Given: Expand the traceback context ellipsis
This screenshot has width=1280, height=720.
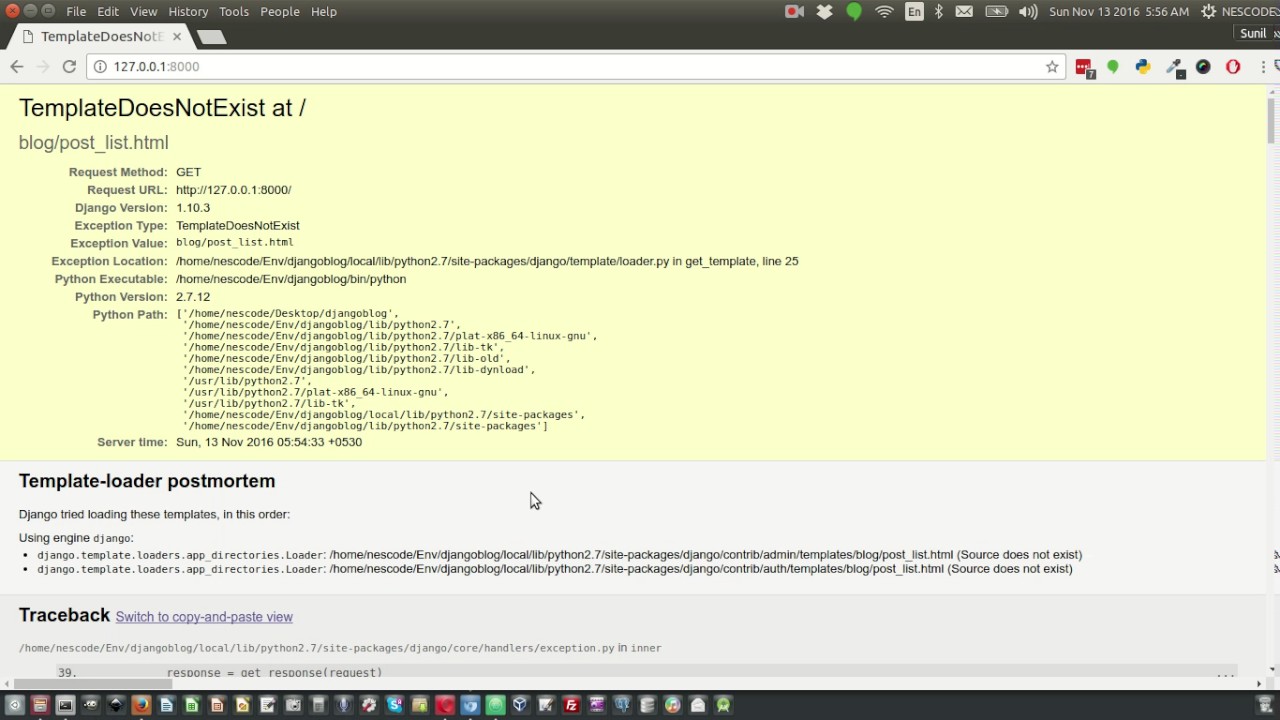Looking at the screenshot, I should click(x=1225, y=673).
